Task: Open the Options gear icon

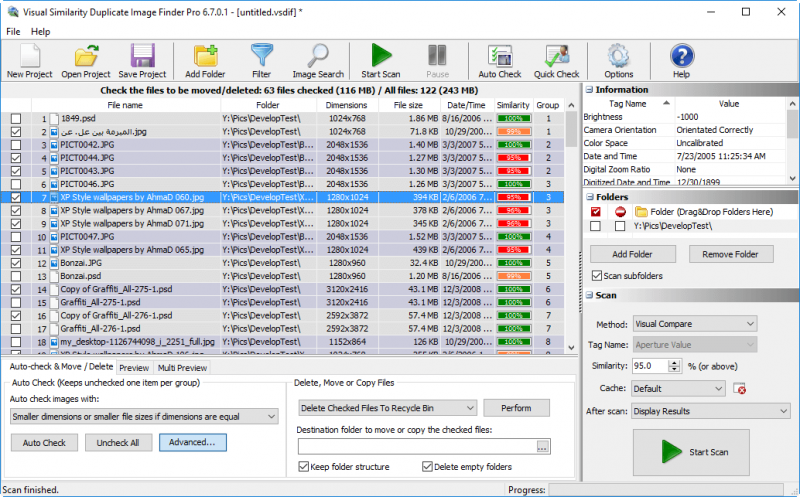Action: (618, 56)
